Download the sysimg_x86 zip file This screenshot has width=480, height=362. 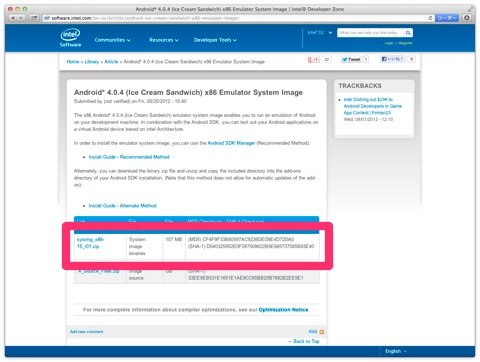[x=90, y=243]
